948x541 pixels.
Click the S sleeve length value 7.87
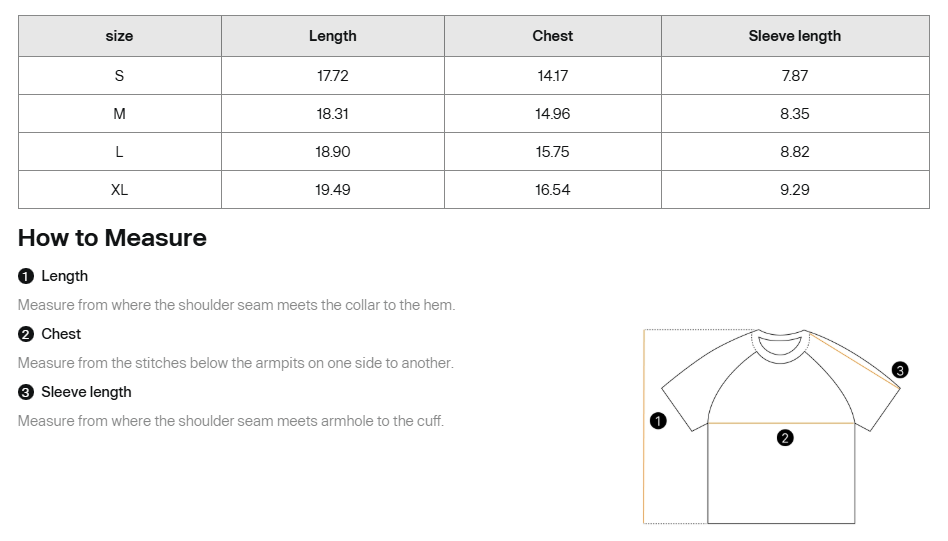[x=794, y=76]
